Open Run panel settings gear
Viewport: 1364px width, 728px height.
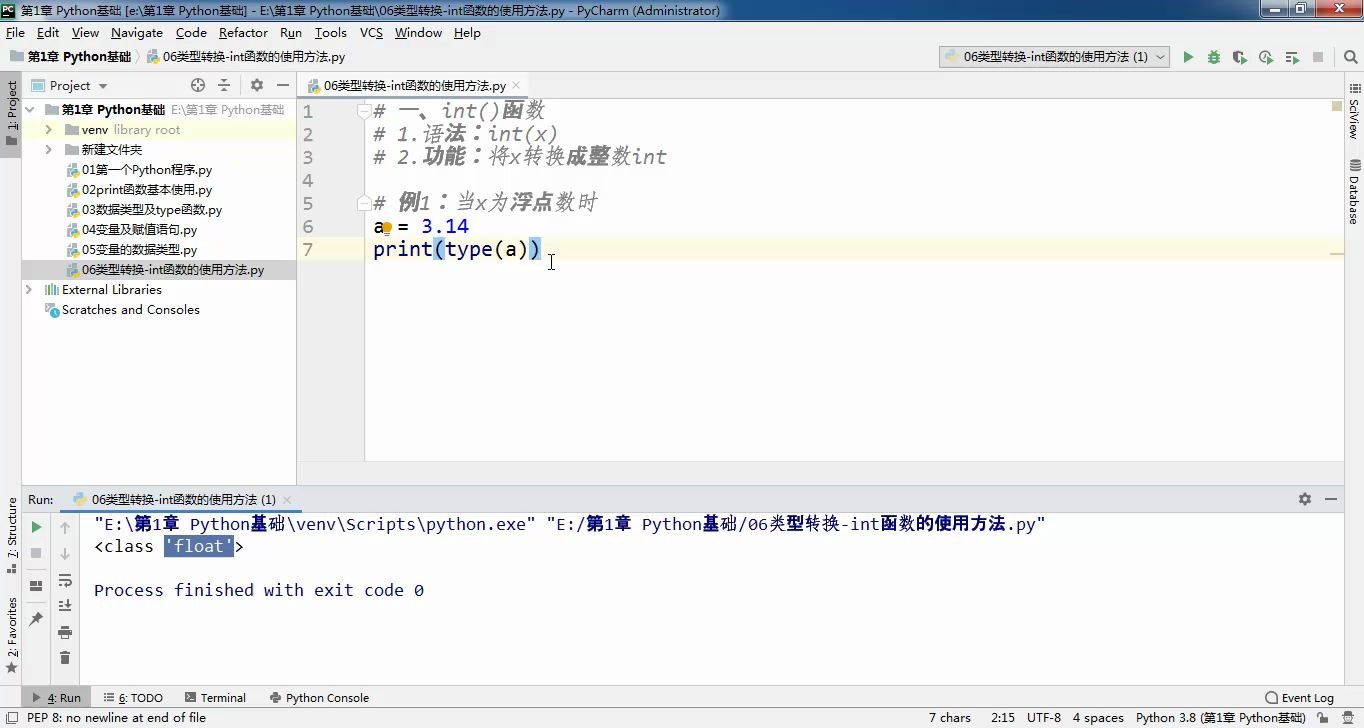[x=1305, y=498]
